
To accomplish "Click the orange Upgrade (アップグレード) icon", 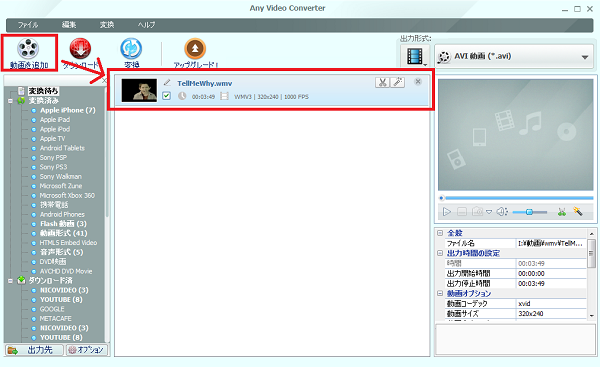I will (x=195, y=48).
